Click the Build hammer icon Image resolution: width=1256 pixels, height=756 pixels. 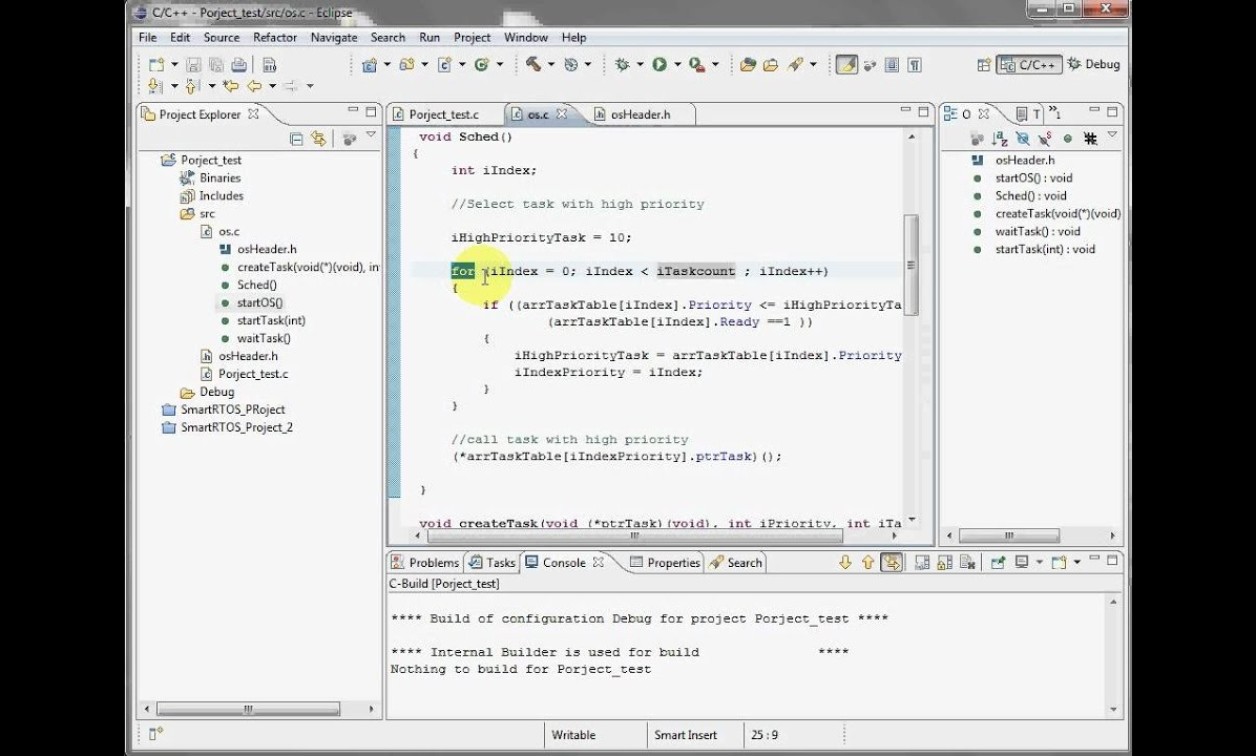coord(534,65)
